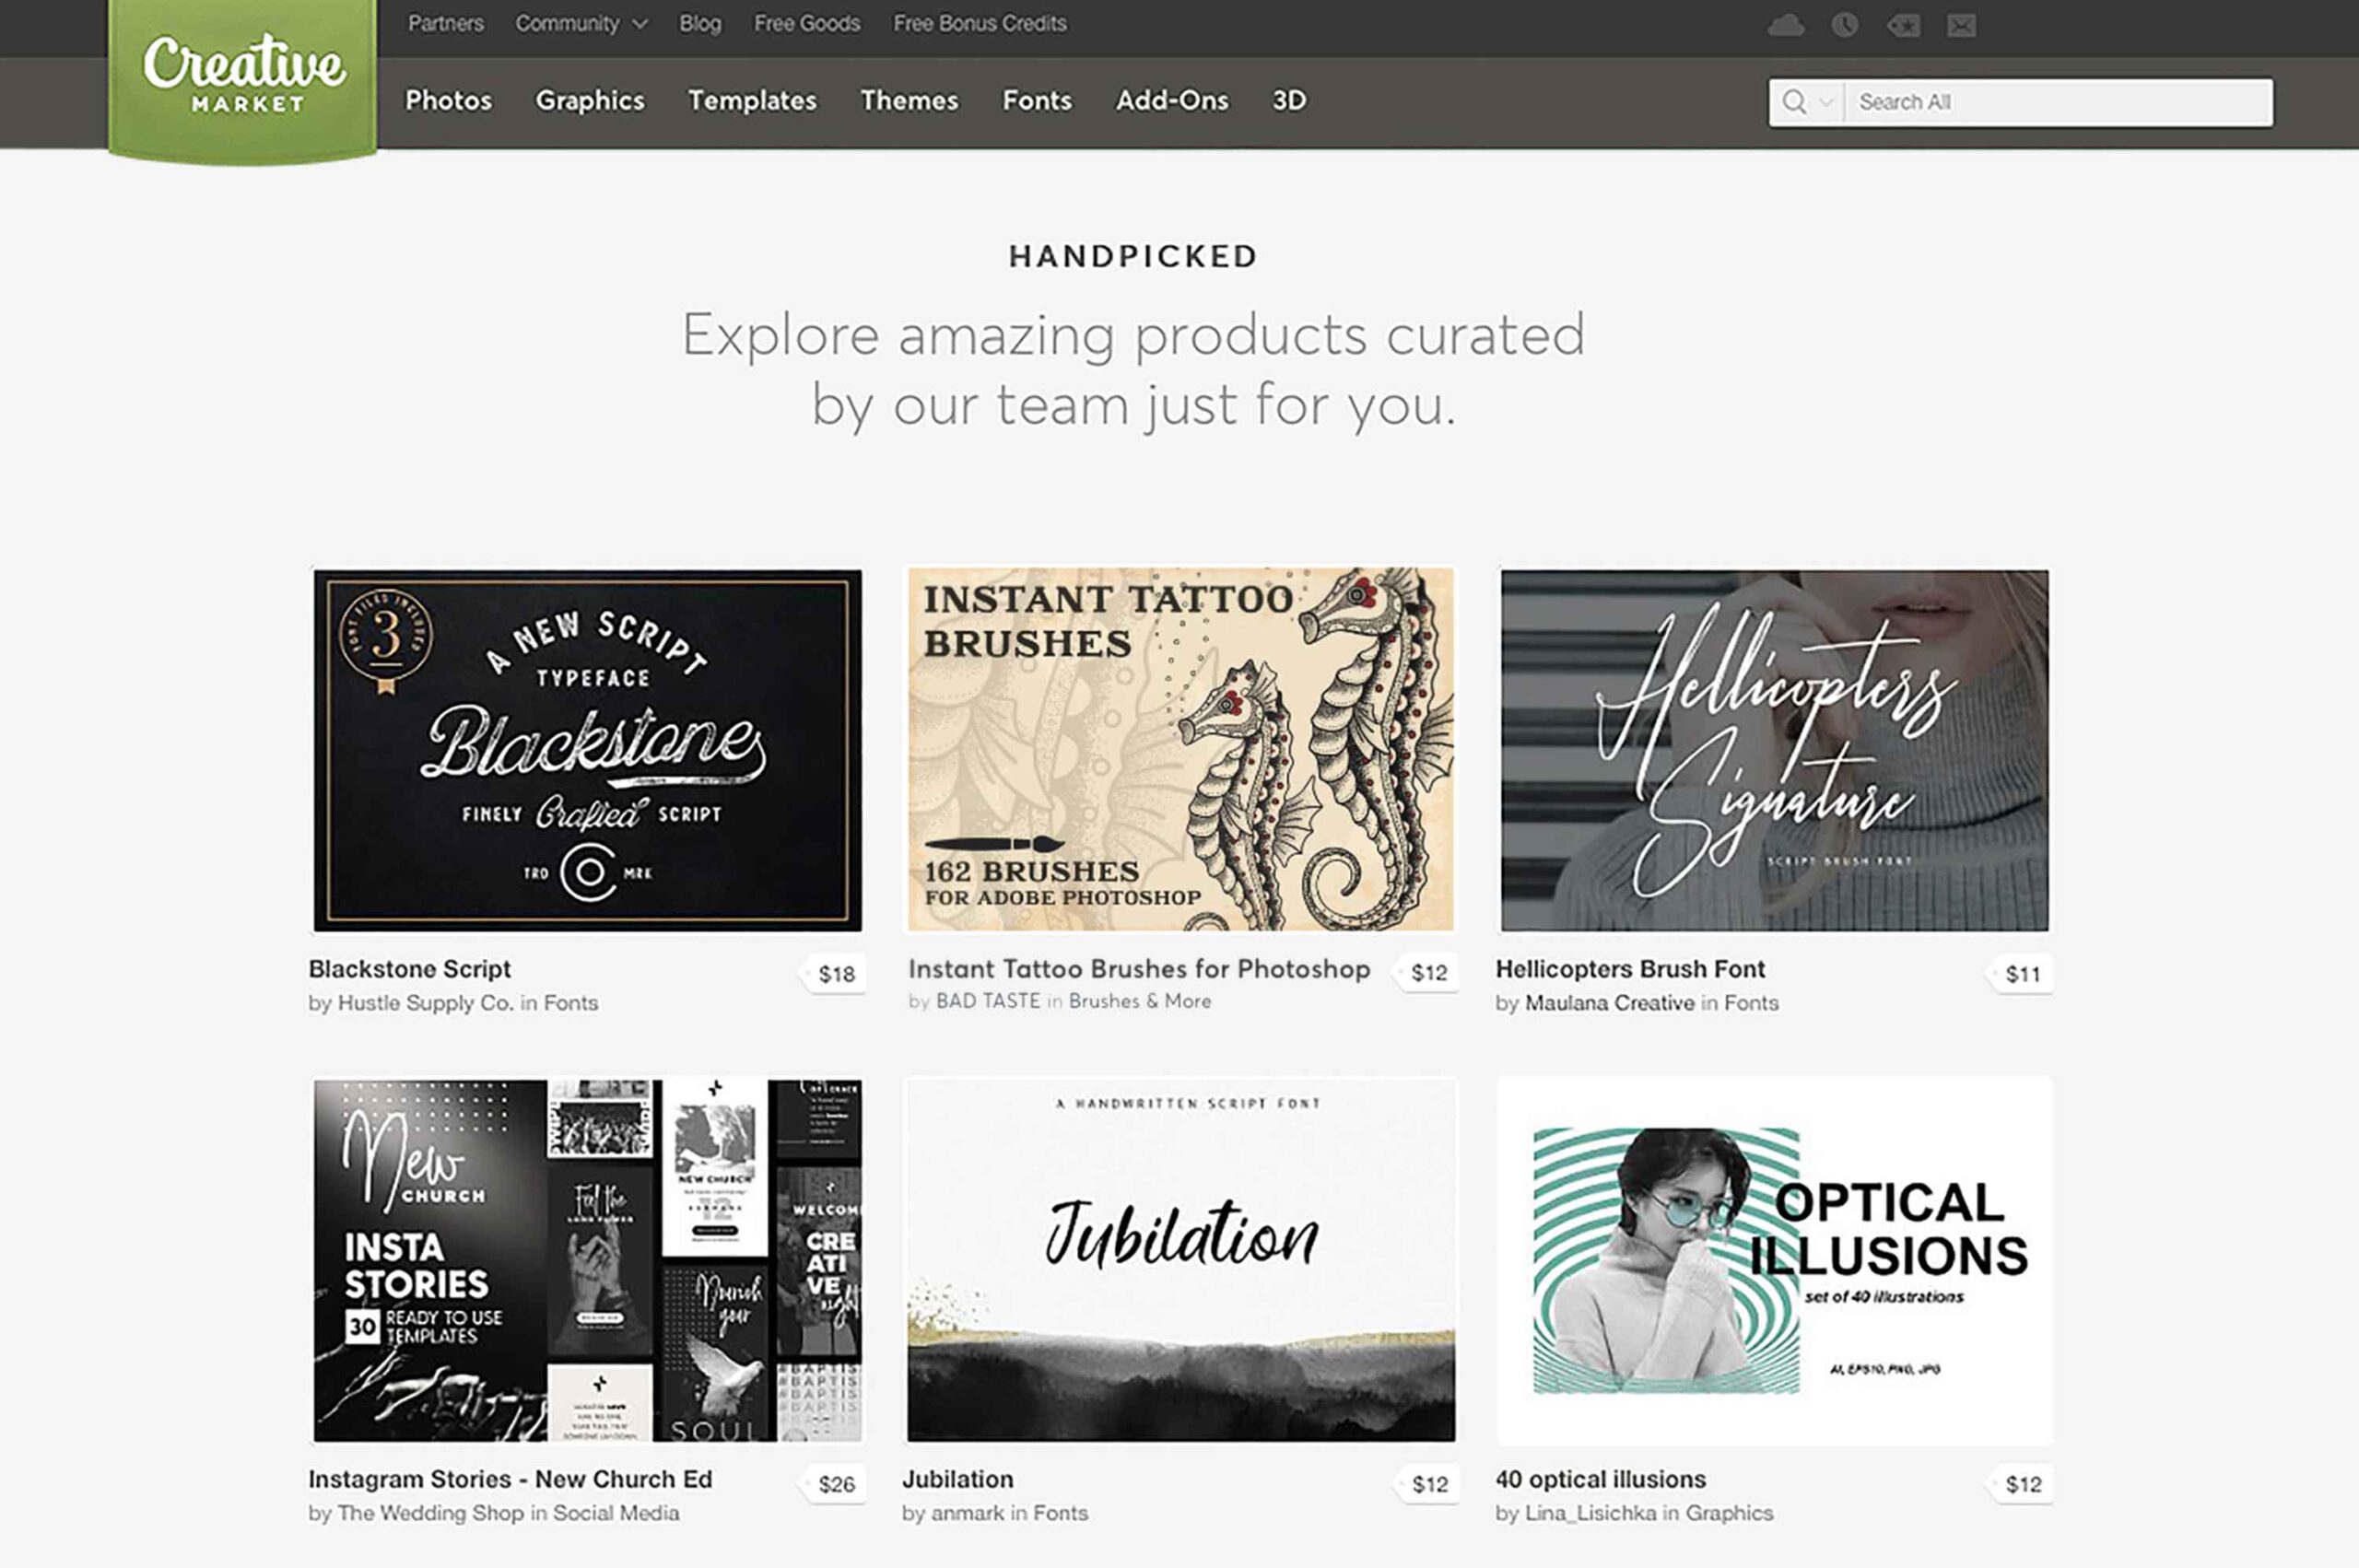2359x1568 pixels.
Task: Visit Lina_Lisichka author page
Action: (x=1590, y=1513)
